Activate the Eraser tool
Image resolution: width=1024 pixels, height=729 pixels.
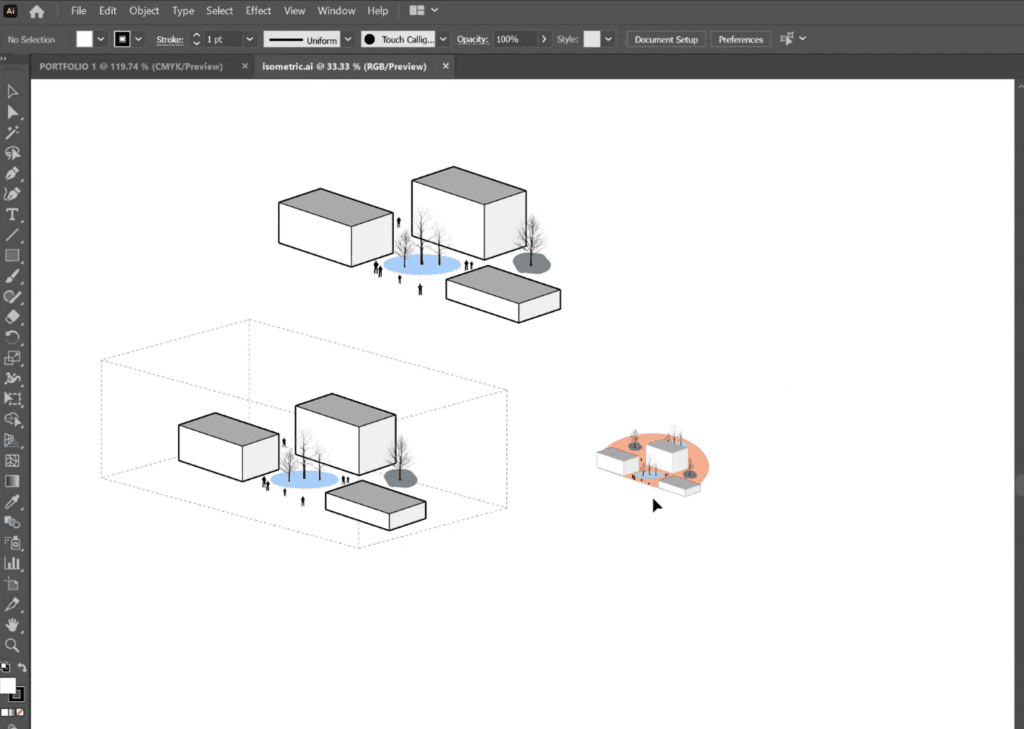pos(13,317)
